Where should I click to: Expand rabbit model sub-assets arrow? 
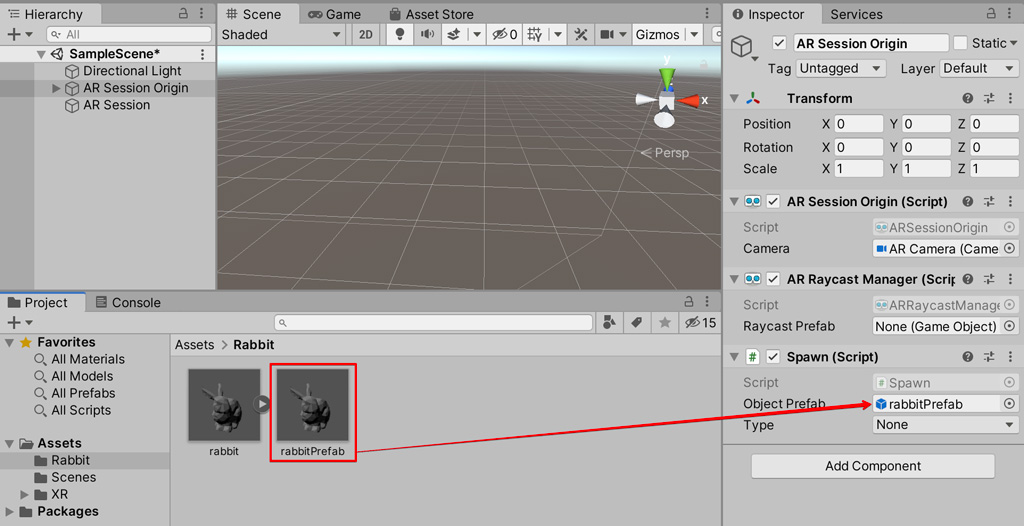[262, 404]
